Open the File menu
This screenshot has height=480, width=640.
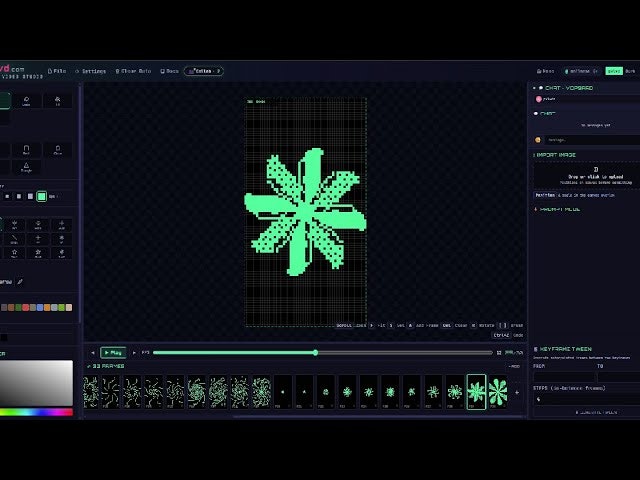pos(57,71)
